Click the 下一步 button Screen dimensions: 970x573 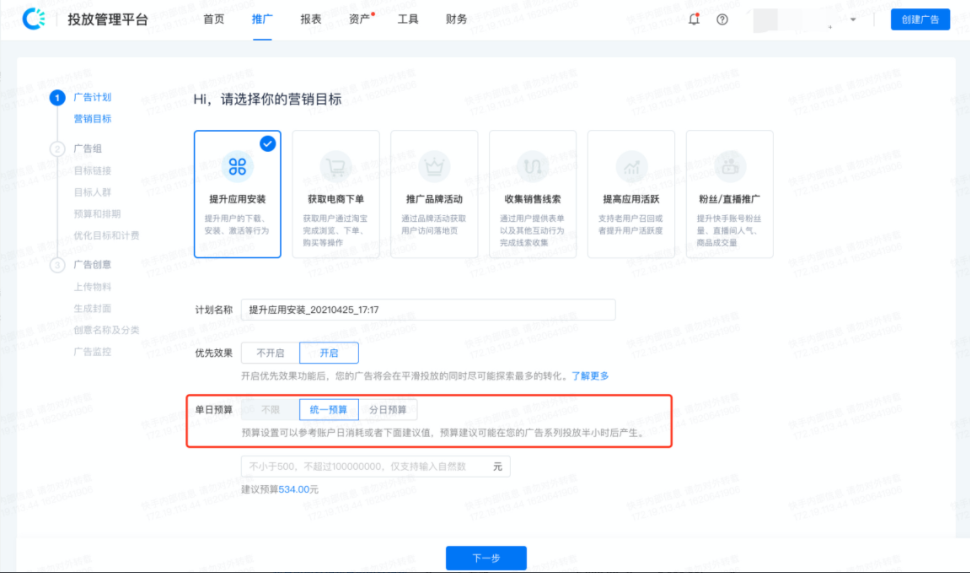(x=486, y=558)
